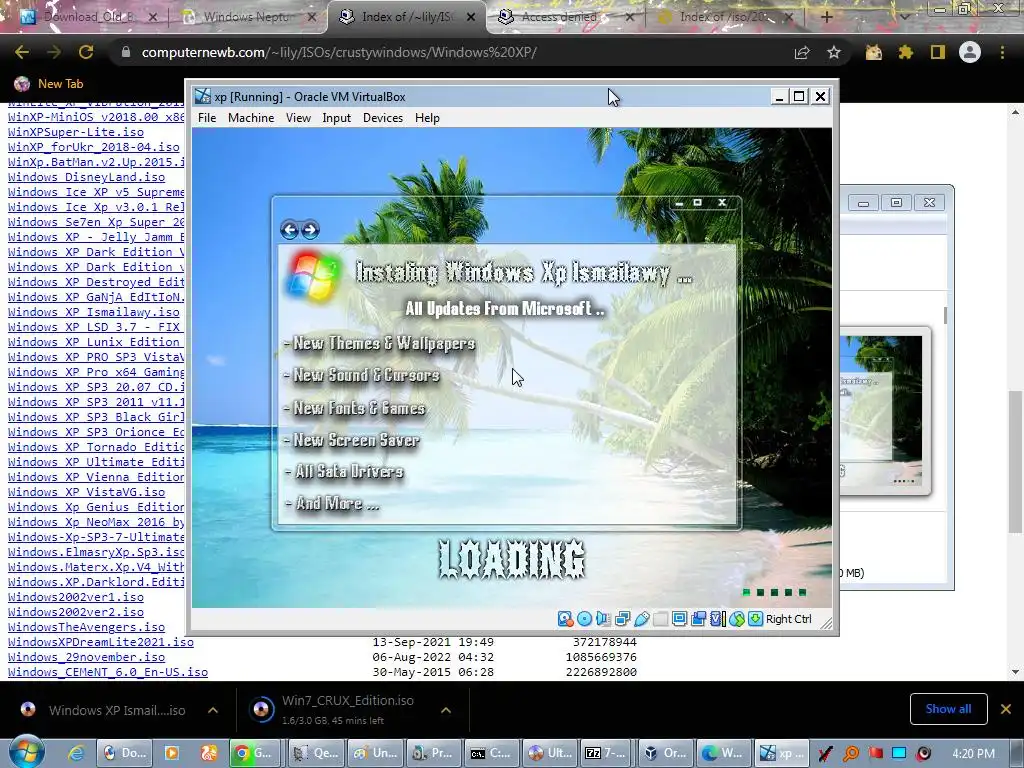Open a new Chrome tab with plus
Viewport: 1024px width, 768px height.
click(827, 17)
